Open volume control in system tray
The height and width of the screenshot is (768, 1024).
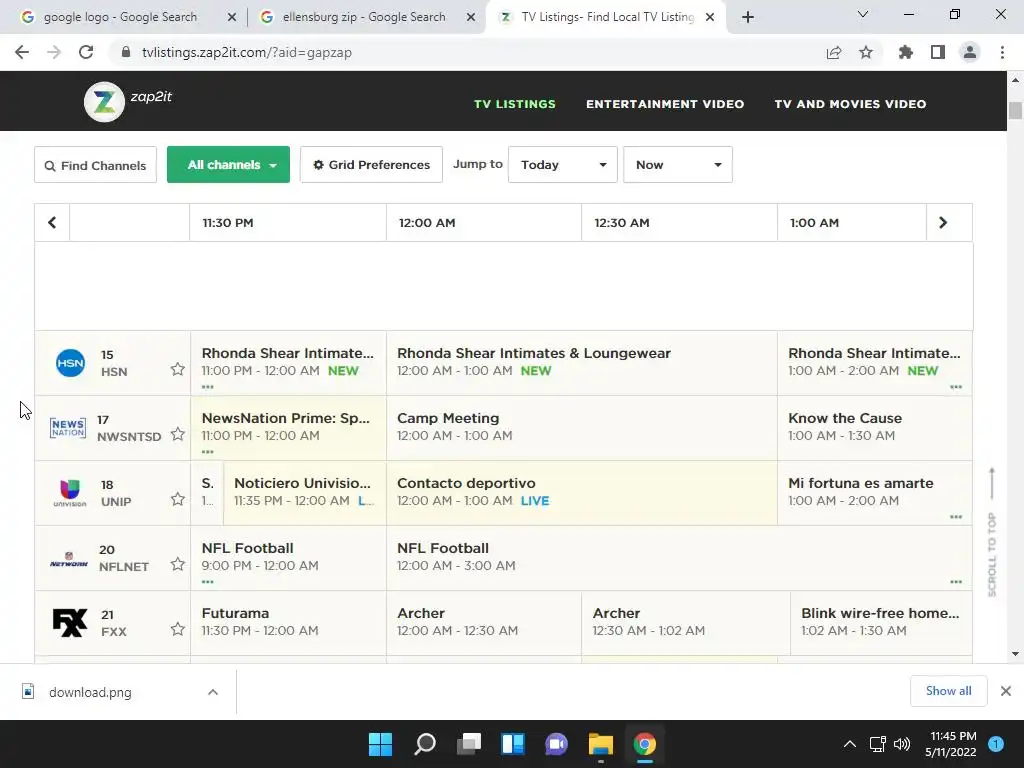point(902,744)
